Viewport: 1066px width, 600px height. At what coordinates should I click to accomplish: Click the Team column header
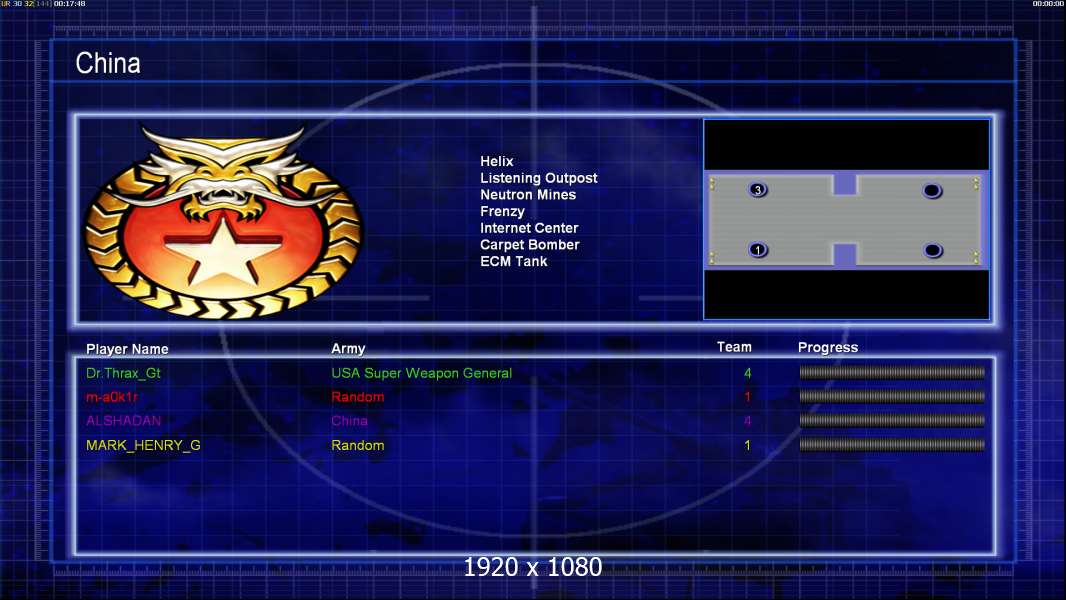[x=734, y=347]
